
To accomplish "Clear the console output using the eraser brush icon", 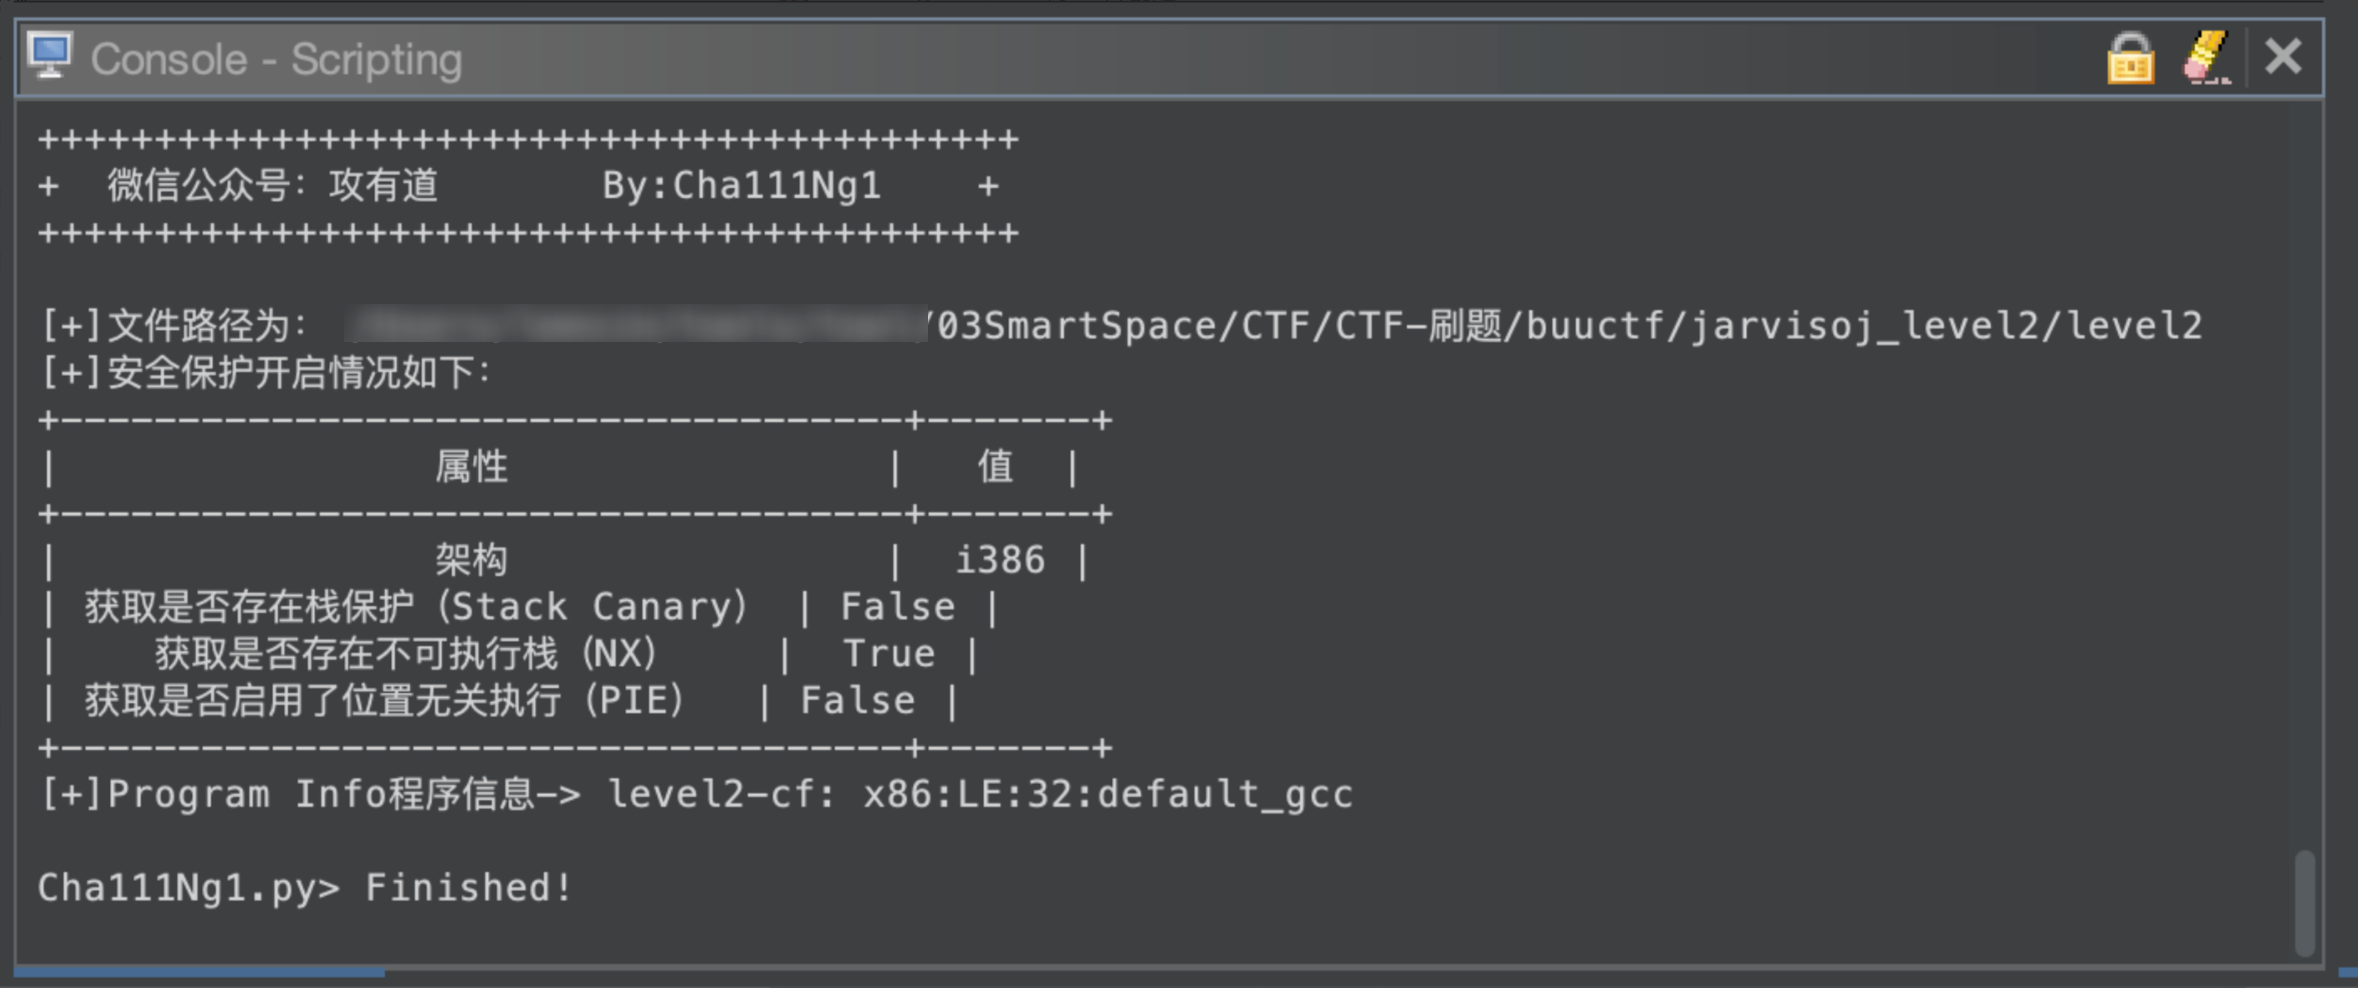I will coord(2207,58).
